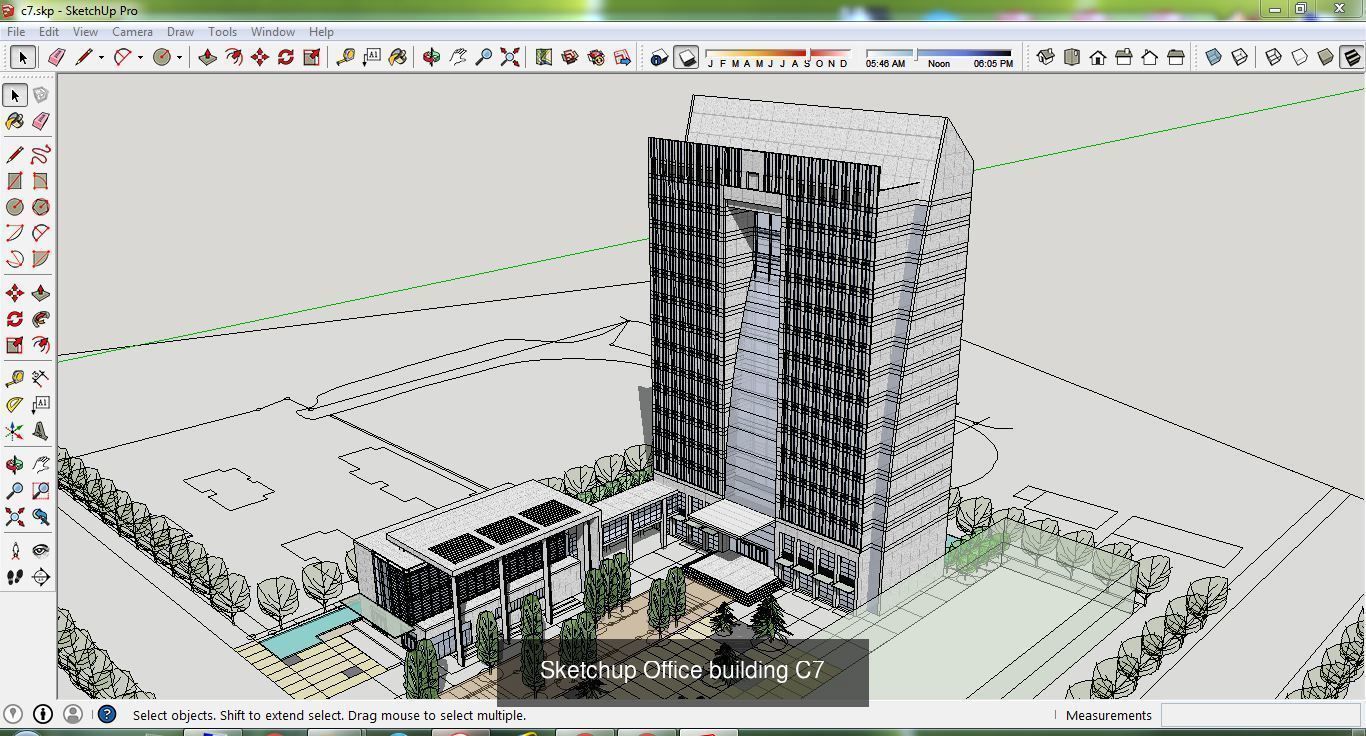
Task: Select the Follow Me tool in the left toolbar
Action: (x=41, y=319)
